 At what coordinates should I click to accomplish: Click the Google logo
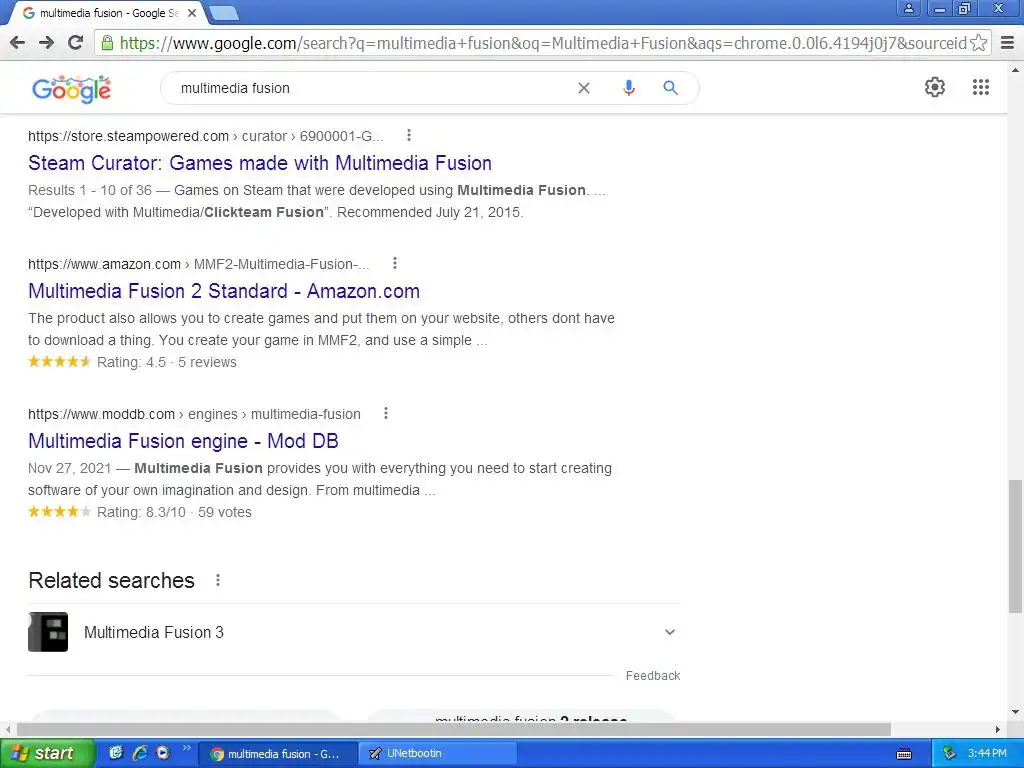point(71,89)
